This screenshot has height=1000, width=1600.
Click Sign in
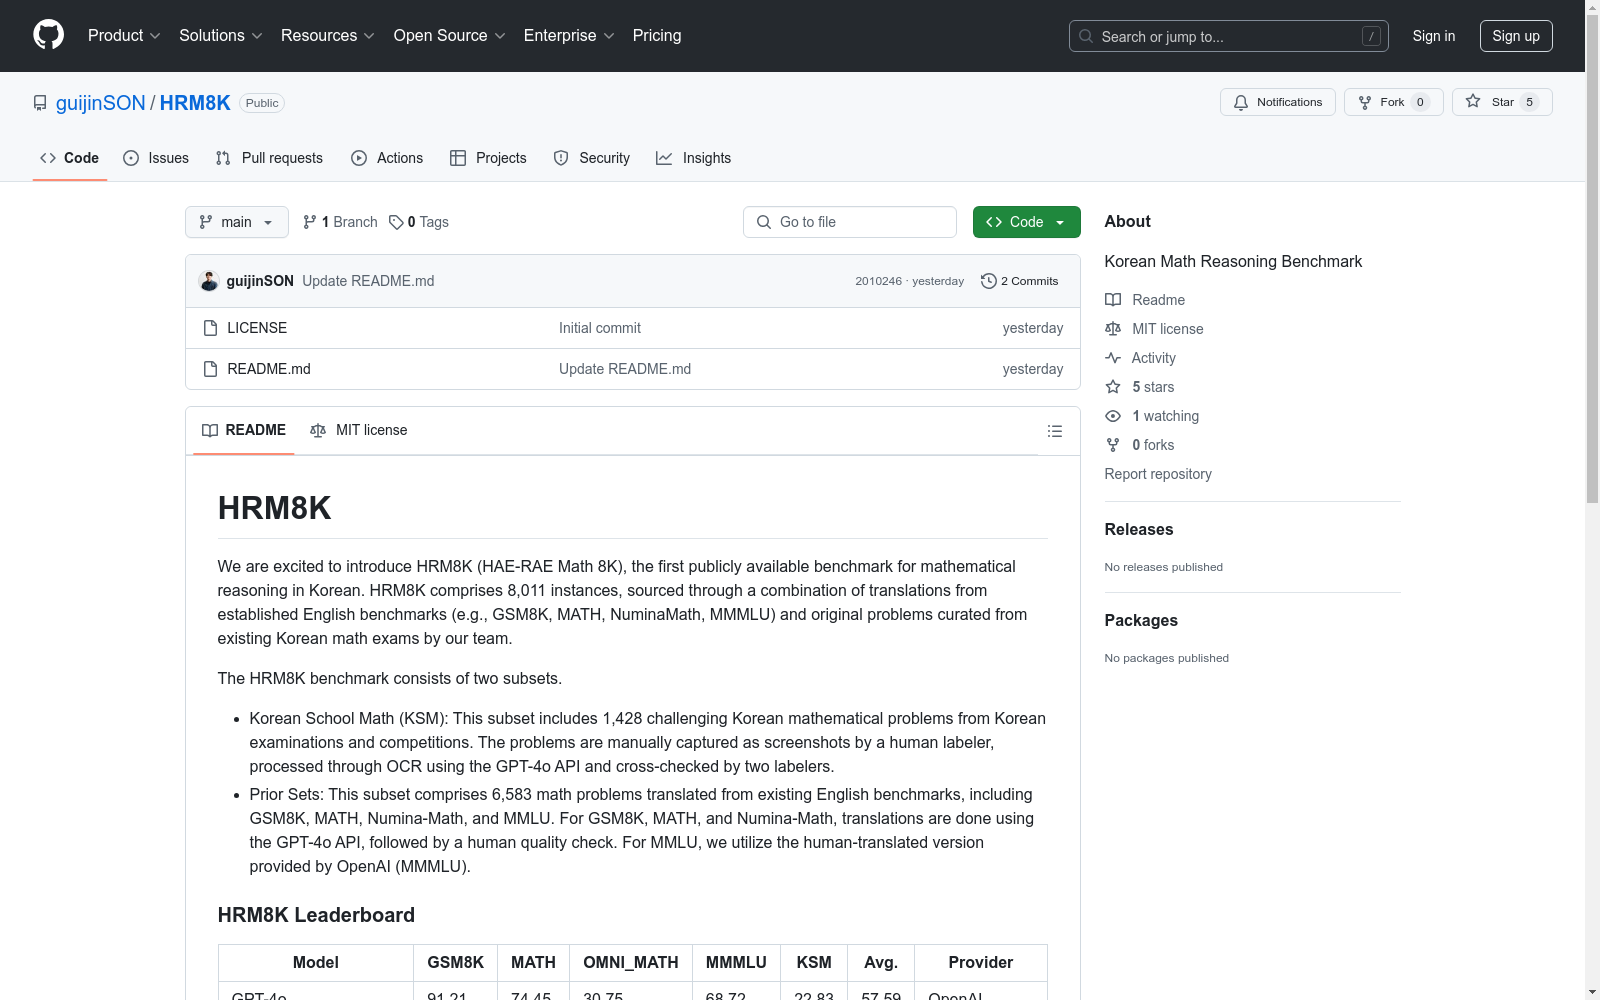(x=1434, y=36)
